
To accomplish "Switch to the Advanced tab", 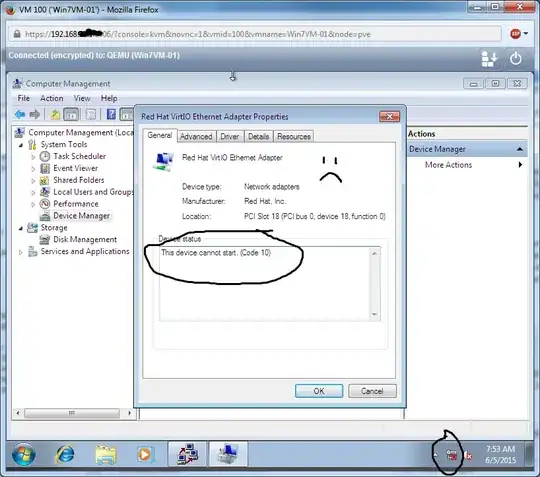I will click(196, 137).
